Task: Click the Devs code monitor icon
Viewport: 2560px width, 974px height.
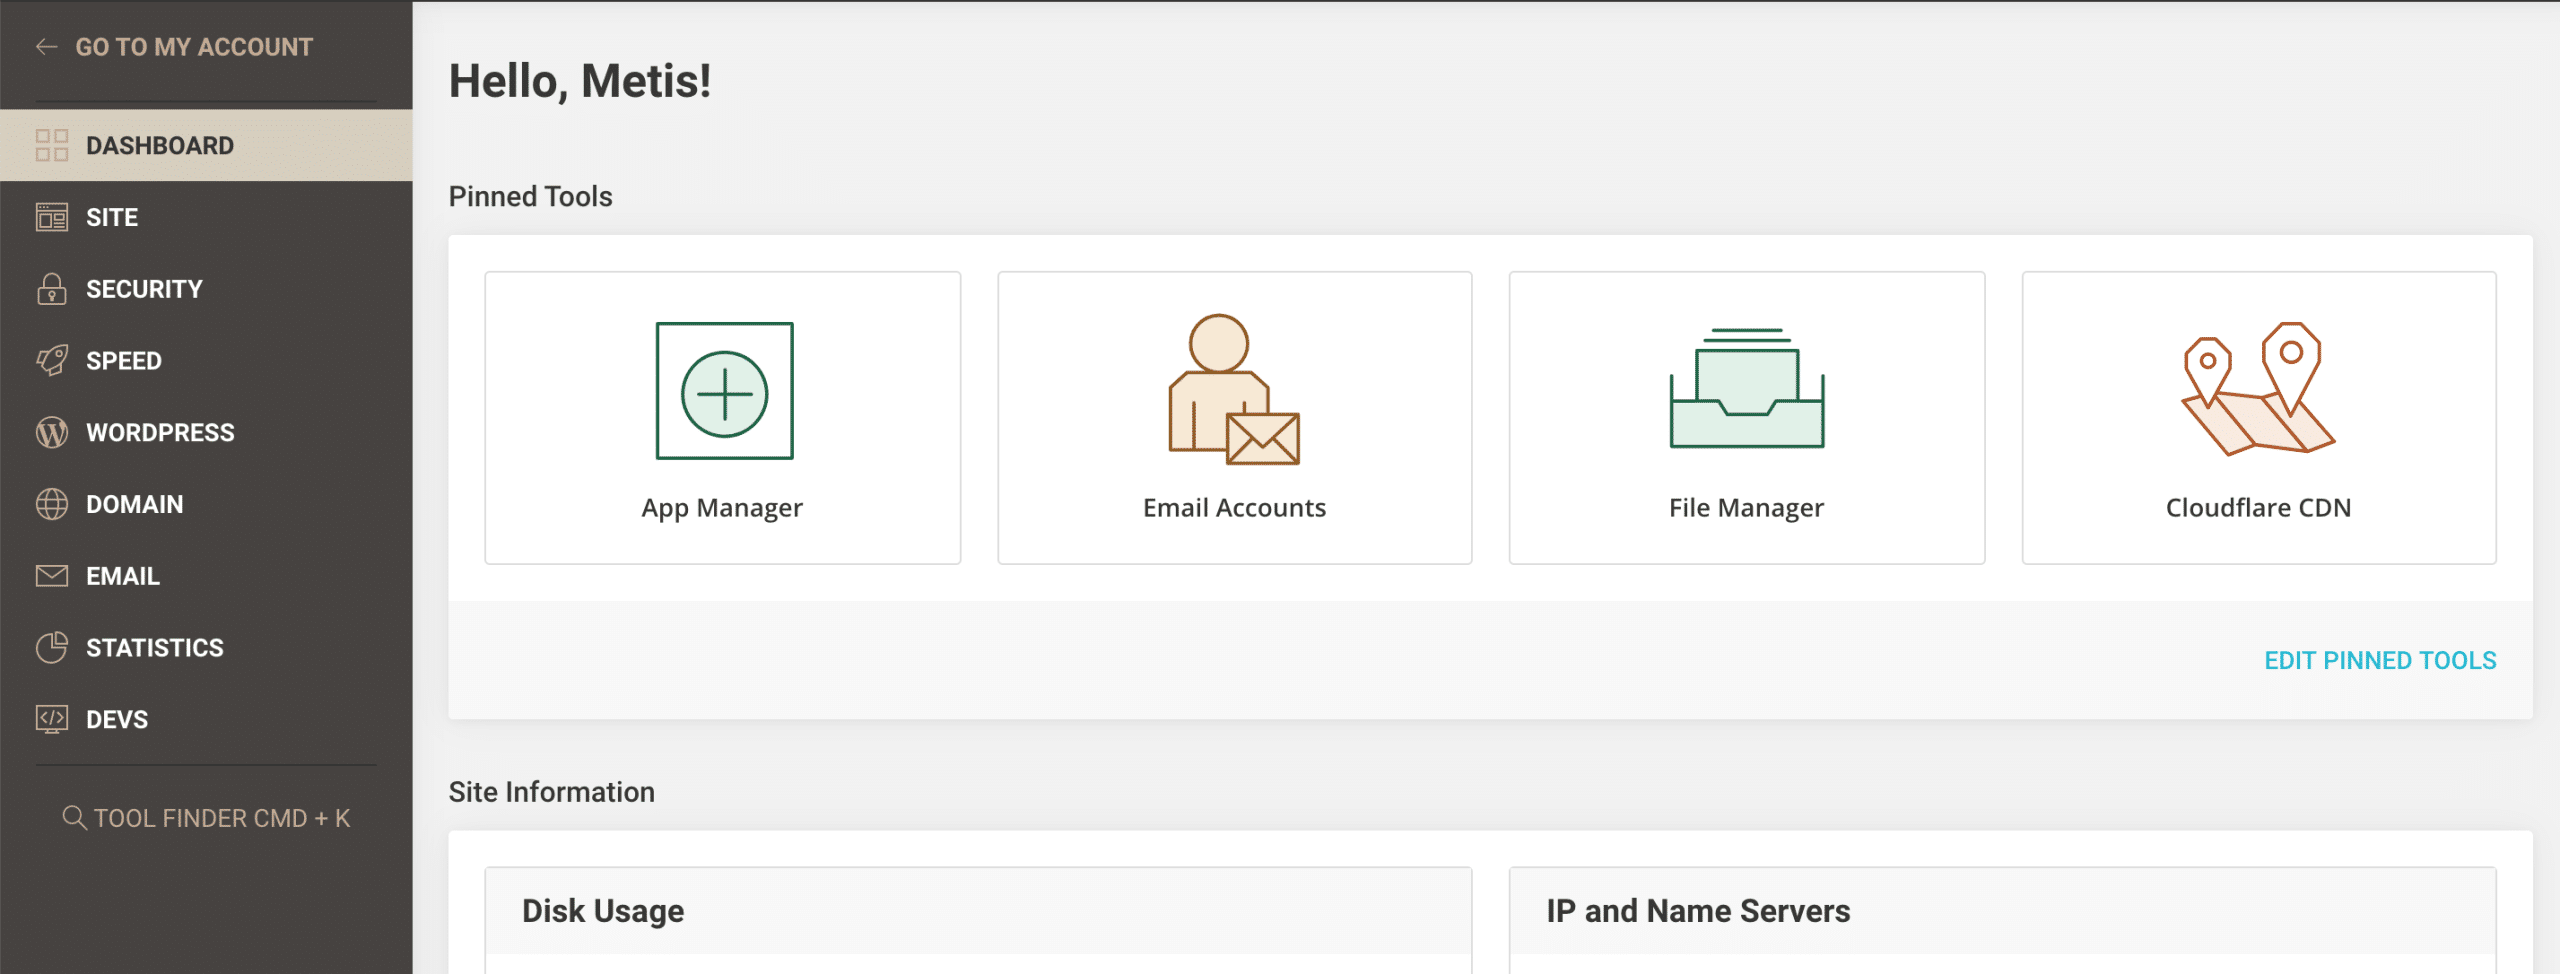Action: pyautogui.click(x=52, y=720)
